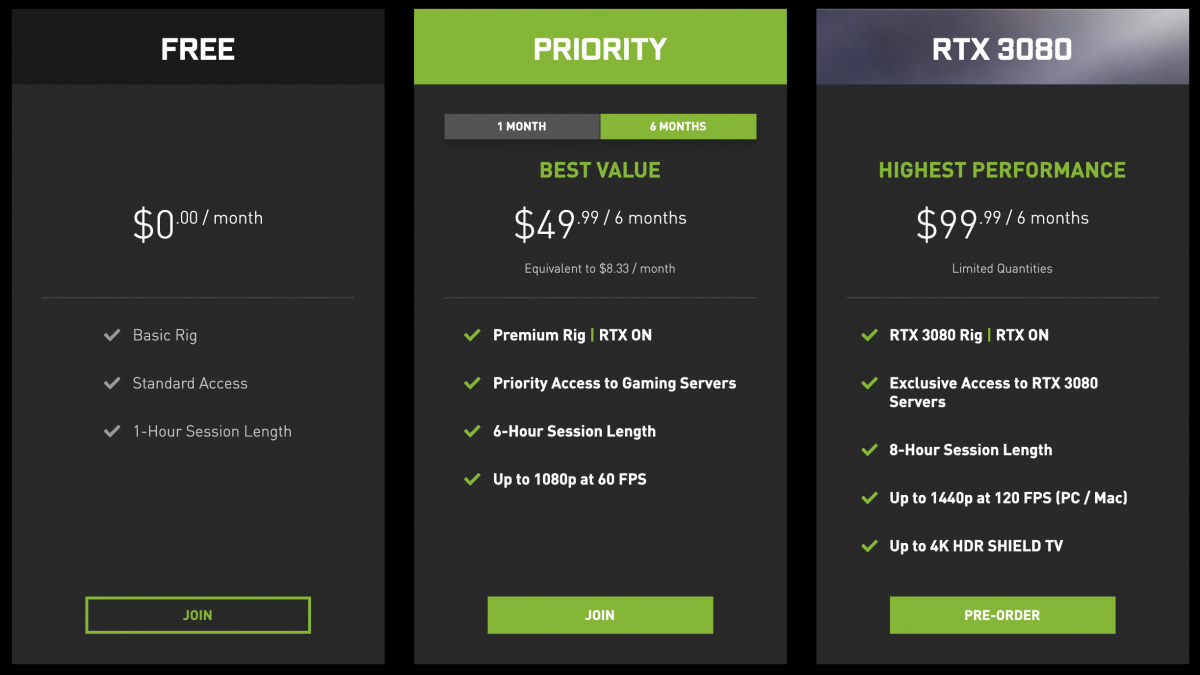Click the checkmark beside Standard Access

click(x=112, y=383)
